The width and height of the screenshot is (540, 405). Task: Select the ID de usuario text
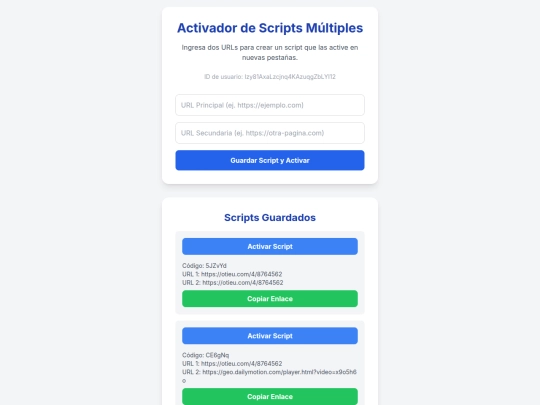click(270, 76)
